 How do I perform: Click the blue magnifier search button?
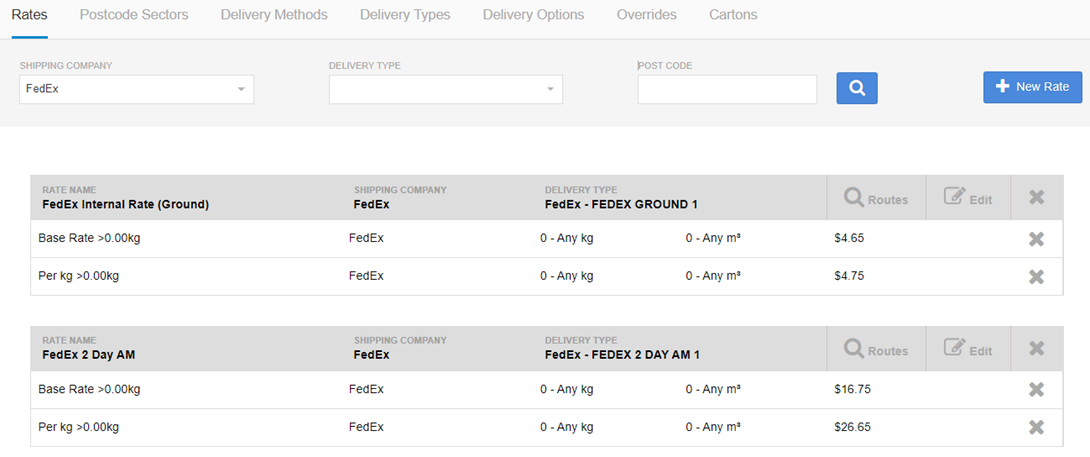(857, 88)
